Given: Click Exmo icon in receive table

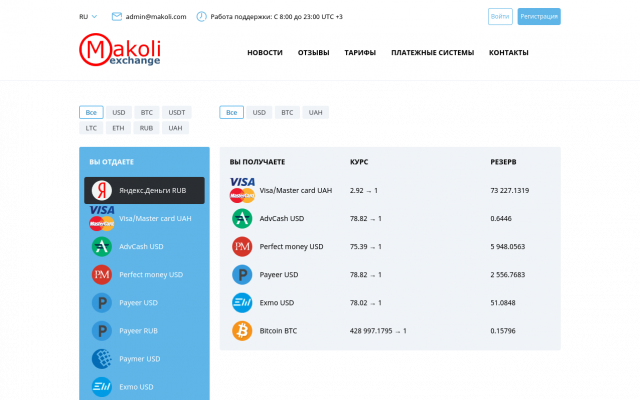Looking at the screenshot, I should pyautogui.click(x=242, y=303).
